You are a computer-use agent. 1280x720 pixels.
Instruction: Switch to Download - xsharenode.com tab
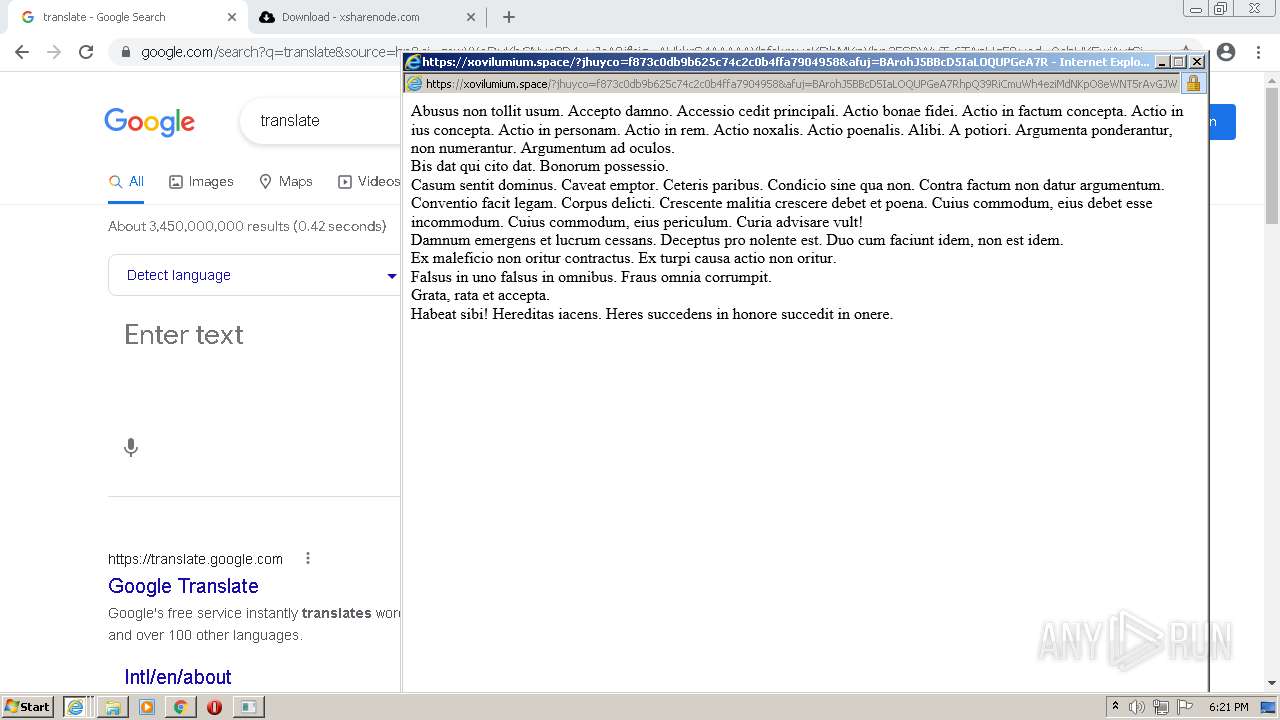[366, 17]
